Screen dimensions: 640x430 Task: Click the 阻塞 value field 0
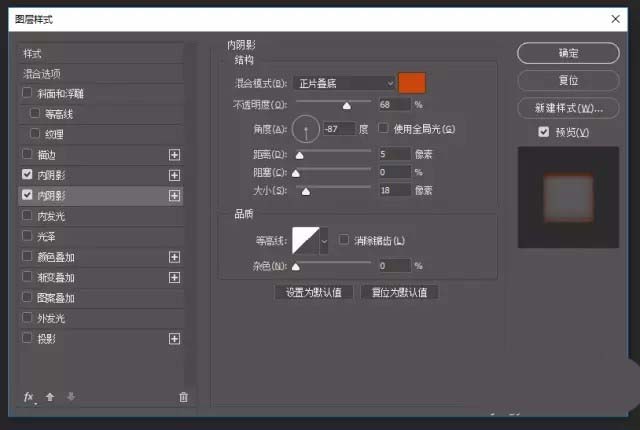click(x=394, y=172)
